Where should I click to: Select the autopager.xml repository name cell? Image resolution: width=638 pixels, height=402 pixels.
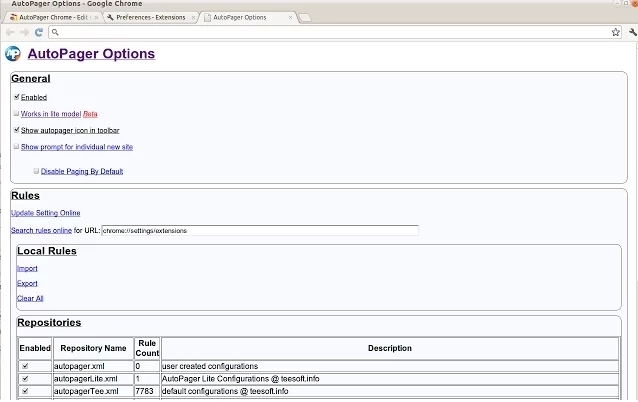coord(93,366)
